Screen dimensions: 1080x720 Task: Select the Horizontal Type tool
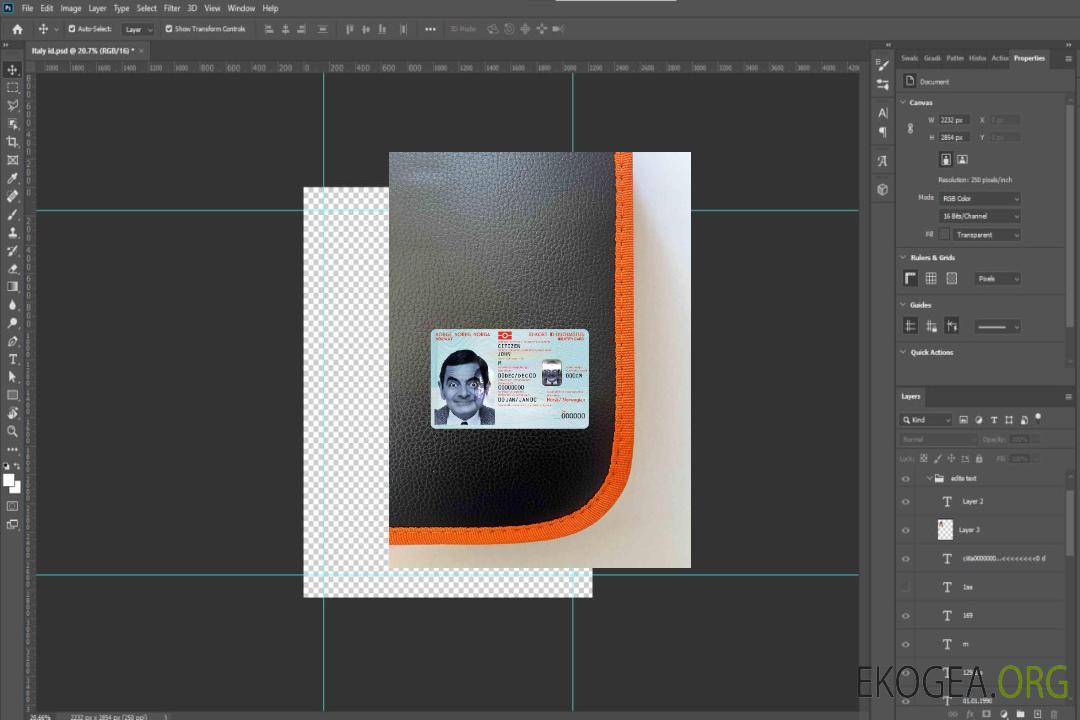click(x=13, y=359)
